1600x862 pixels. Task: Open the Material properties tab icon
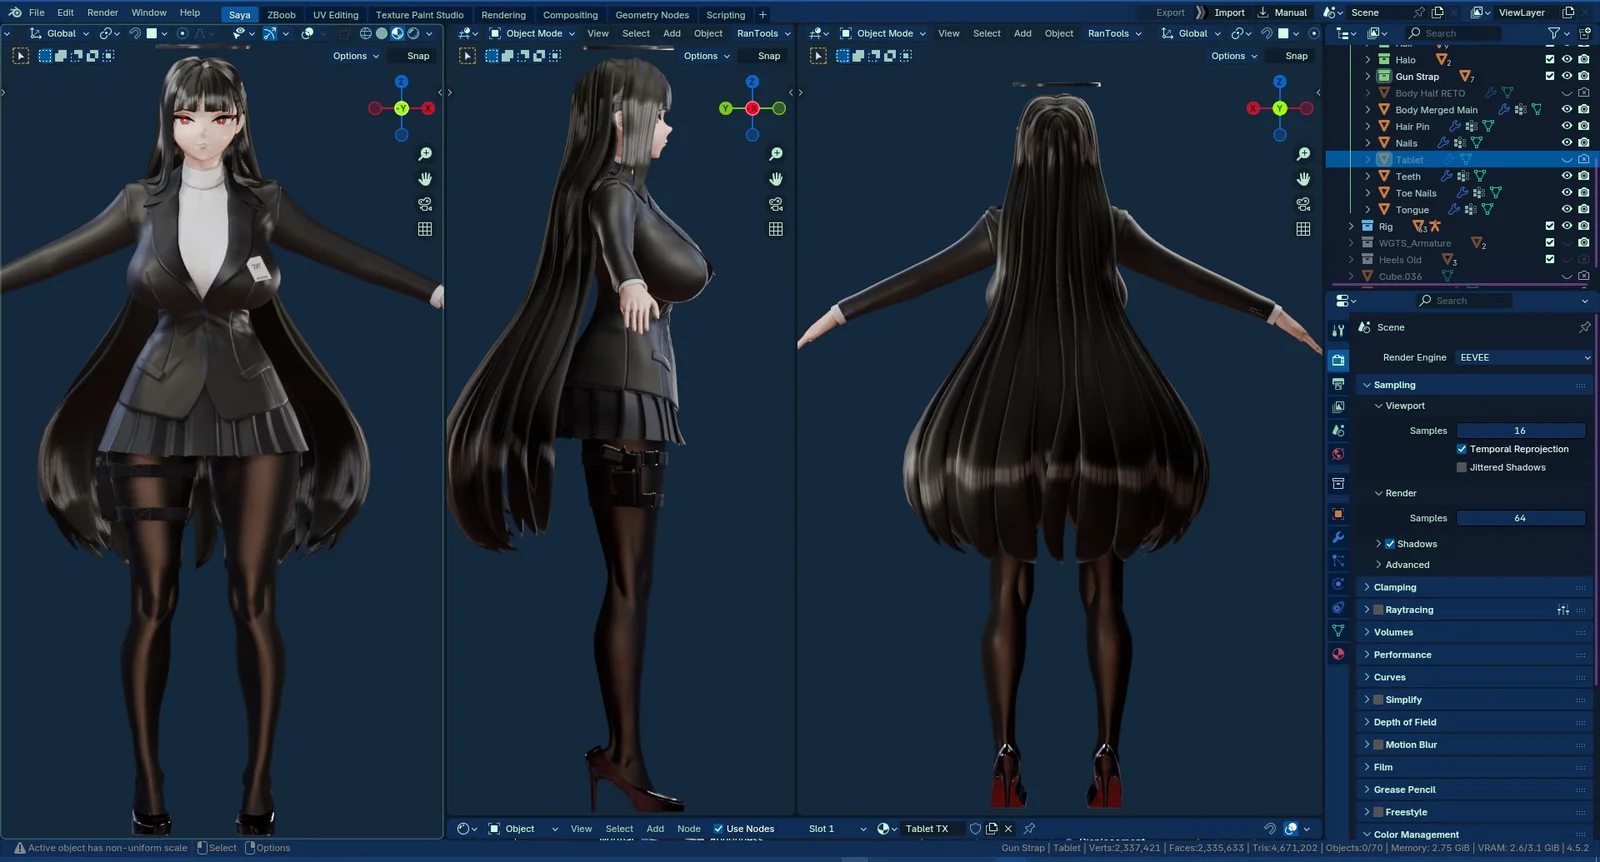tap(1338, 654)
